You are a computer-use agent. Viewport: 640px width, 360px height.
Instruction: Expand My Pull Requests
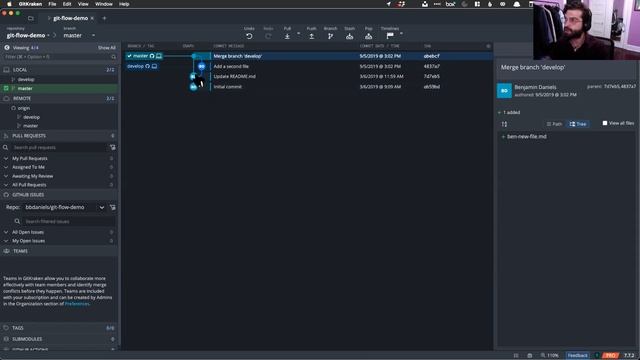point(6,158)
